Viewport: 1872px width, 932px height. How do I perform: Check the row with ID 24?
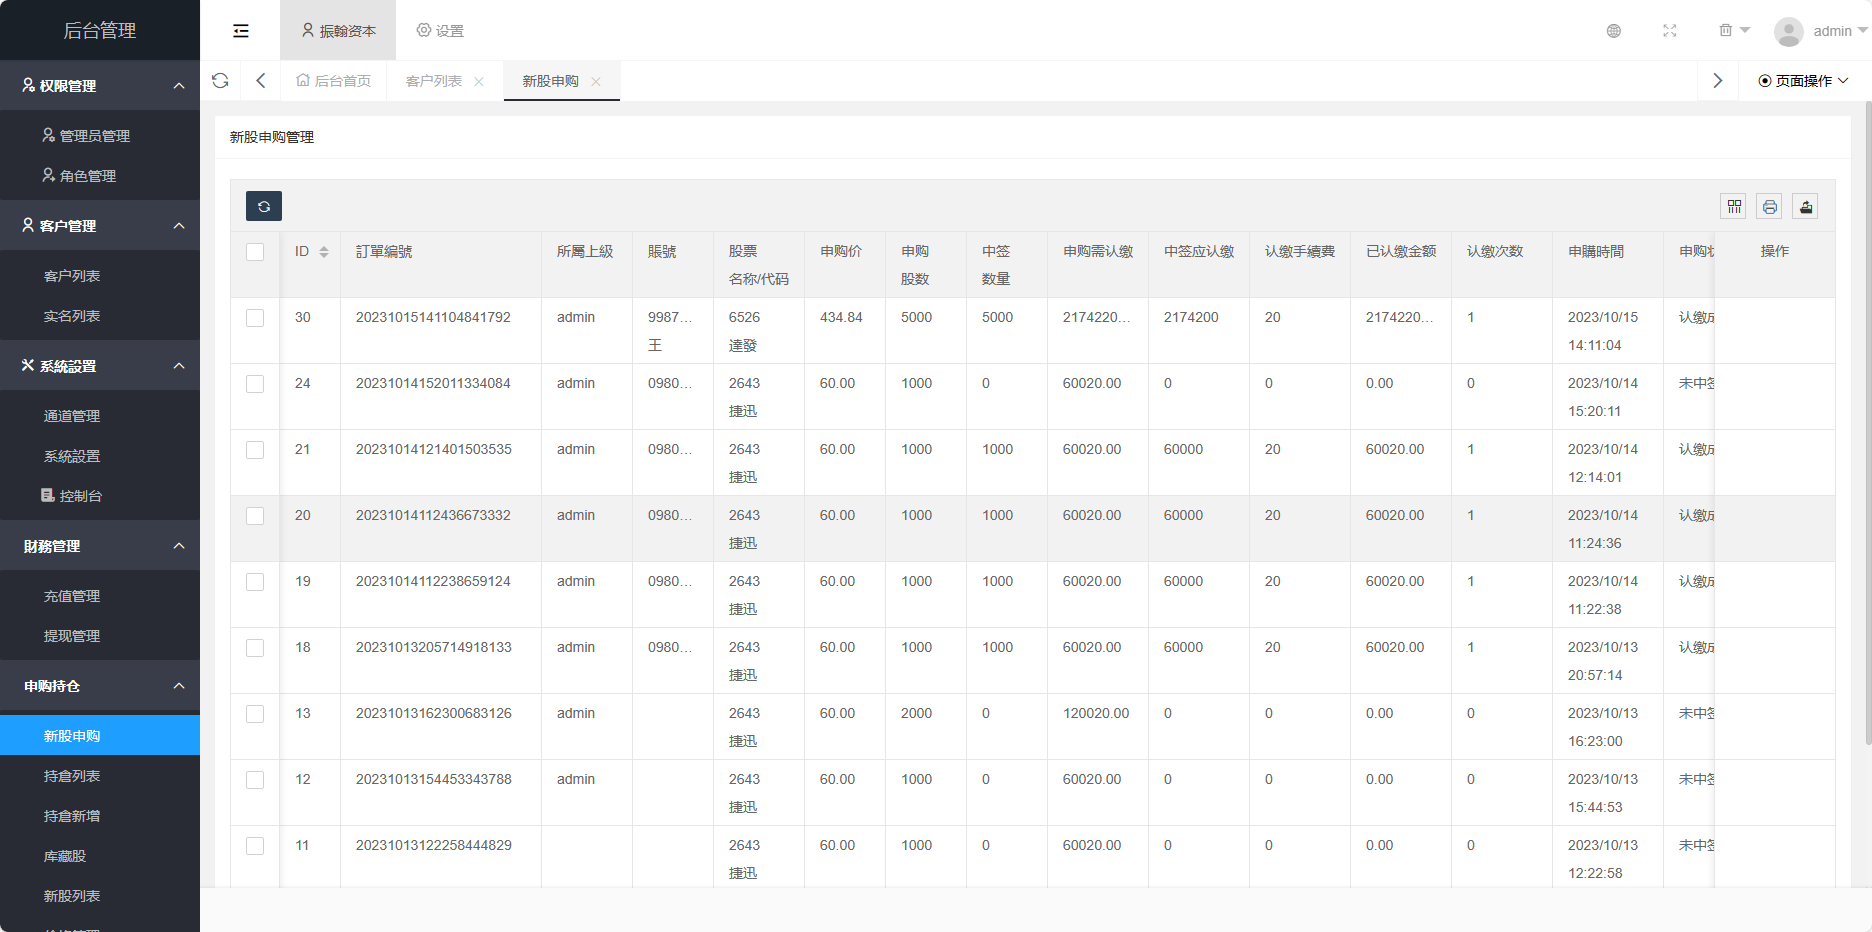[x=255, y=384]
